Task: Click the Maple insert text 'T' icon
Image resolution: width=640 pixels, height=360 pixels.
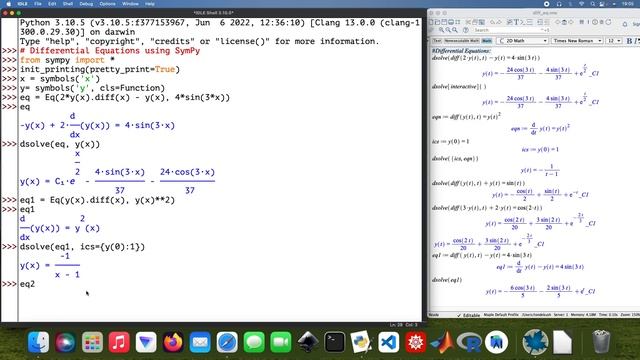Action: coord(516,22)
